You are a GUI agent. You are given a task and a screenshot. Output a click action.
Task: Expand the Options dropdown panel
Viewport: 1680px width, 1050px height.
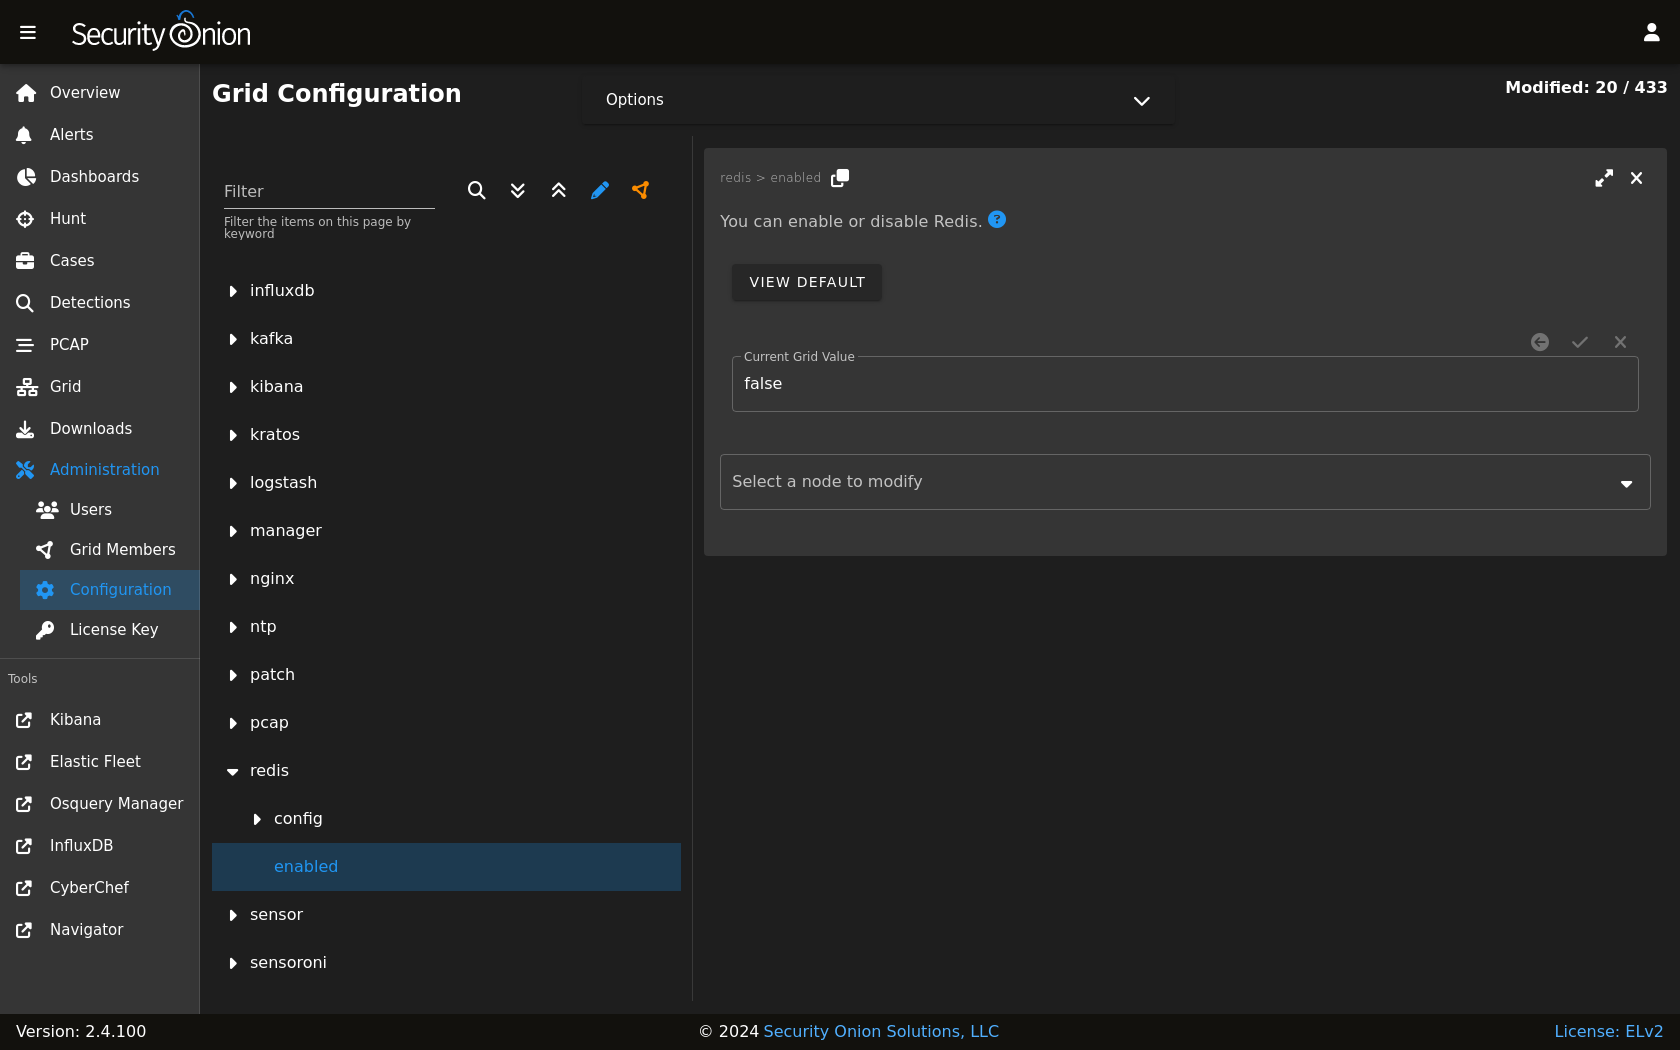click(x=878, y=100)
